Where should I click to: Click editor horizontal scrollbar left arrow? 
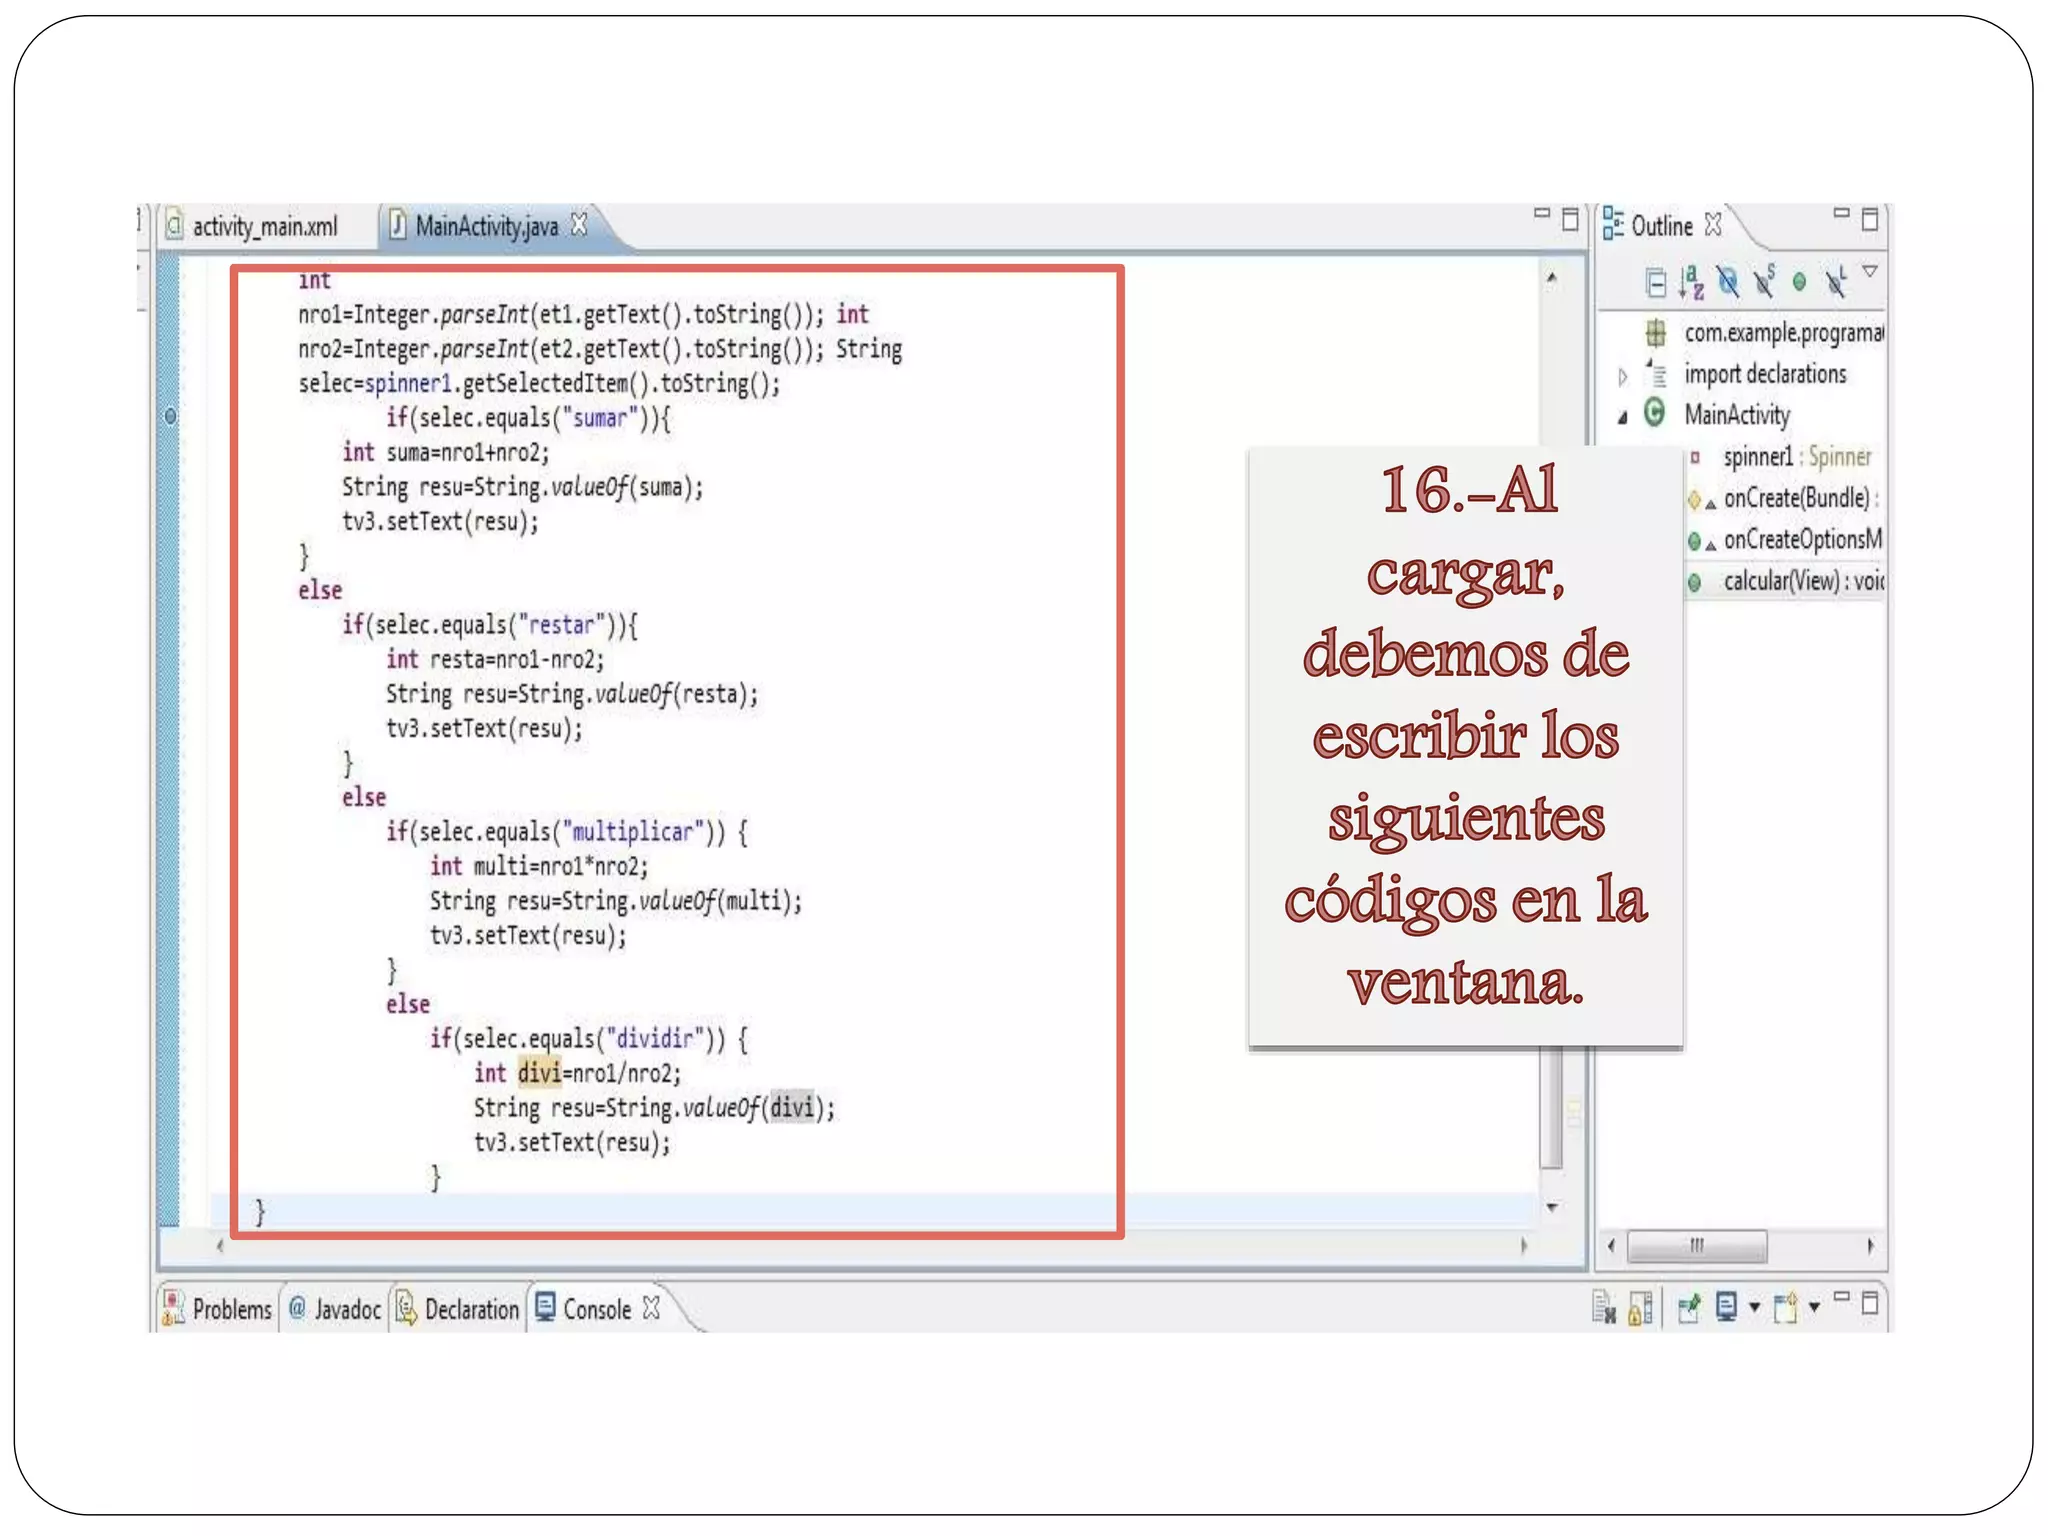pyautogui.click(x=220, y=1246)
